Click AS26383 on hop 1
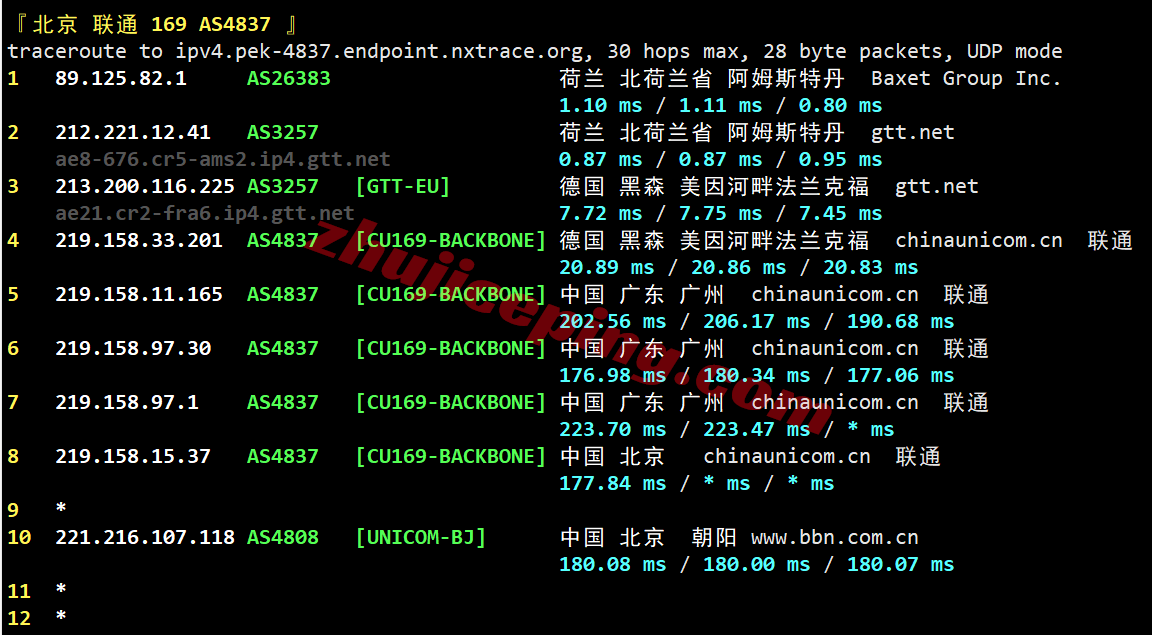This screenshot has height=635, width=1152. point(289,78)
